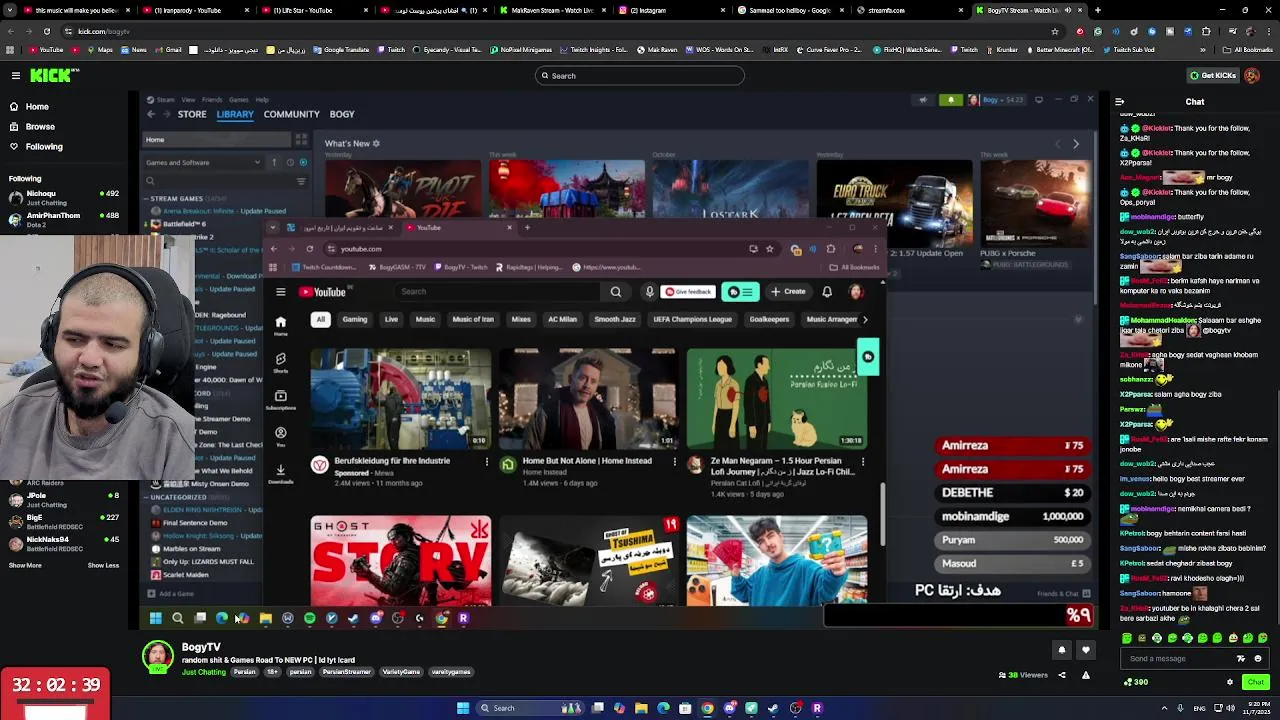
Task: Click Show More in following list
Action: coord(25,565)
